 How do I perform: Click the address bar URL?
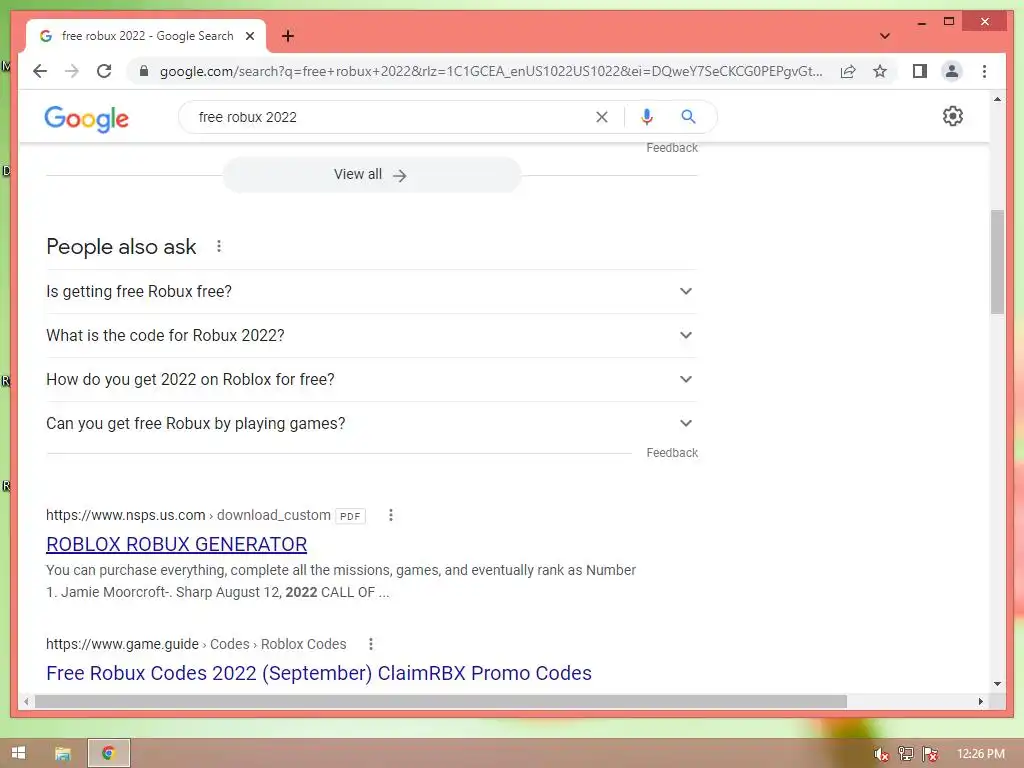[x=491, y=71]
